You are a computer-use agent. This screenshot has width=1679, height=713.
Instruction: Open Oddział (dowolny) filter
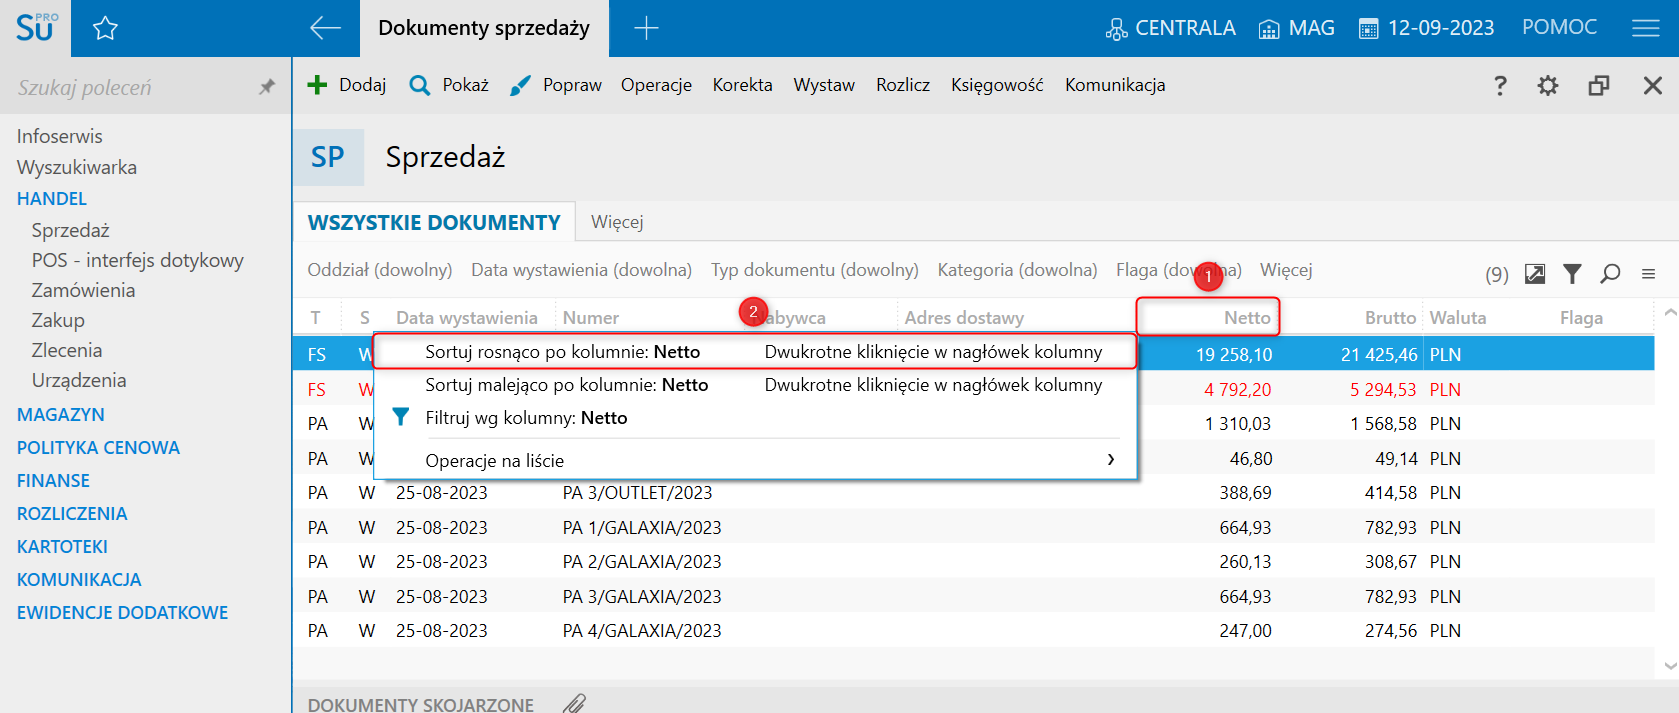coord(380,270)
